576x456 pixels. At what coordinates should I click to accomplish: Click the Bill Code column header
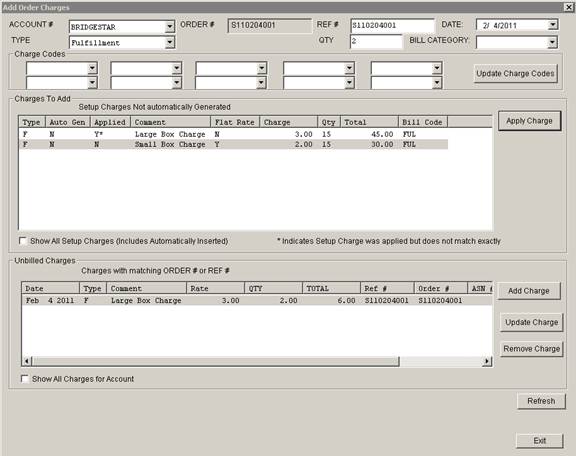pos(422,122)
